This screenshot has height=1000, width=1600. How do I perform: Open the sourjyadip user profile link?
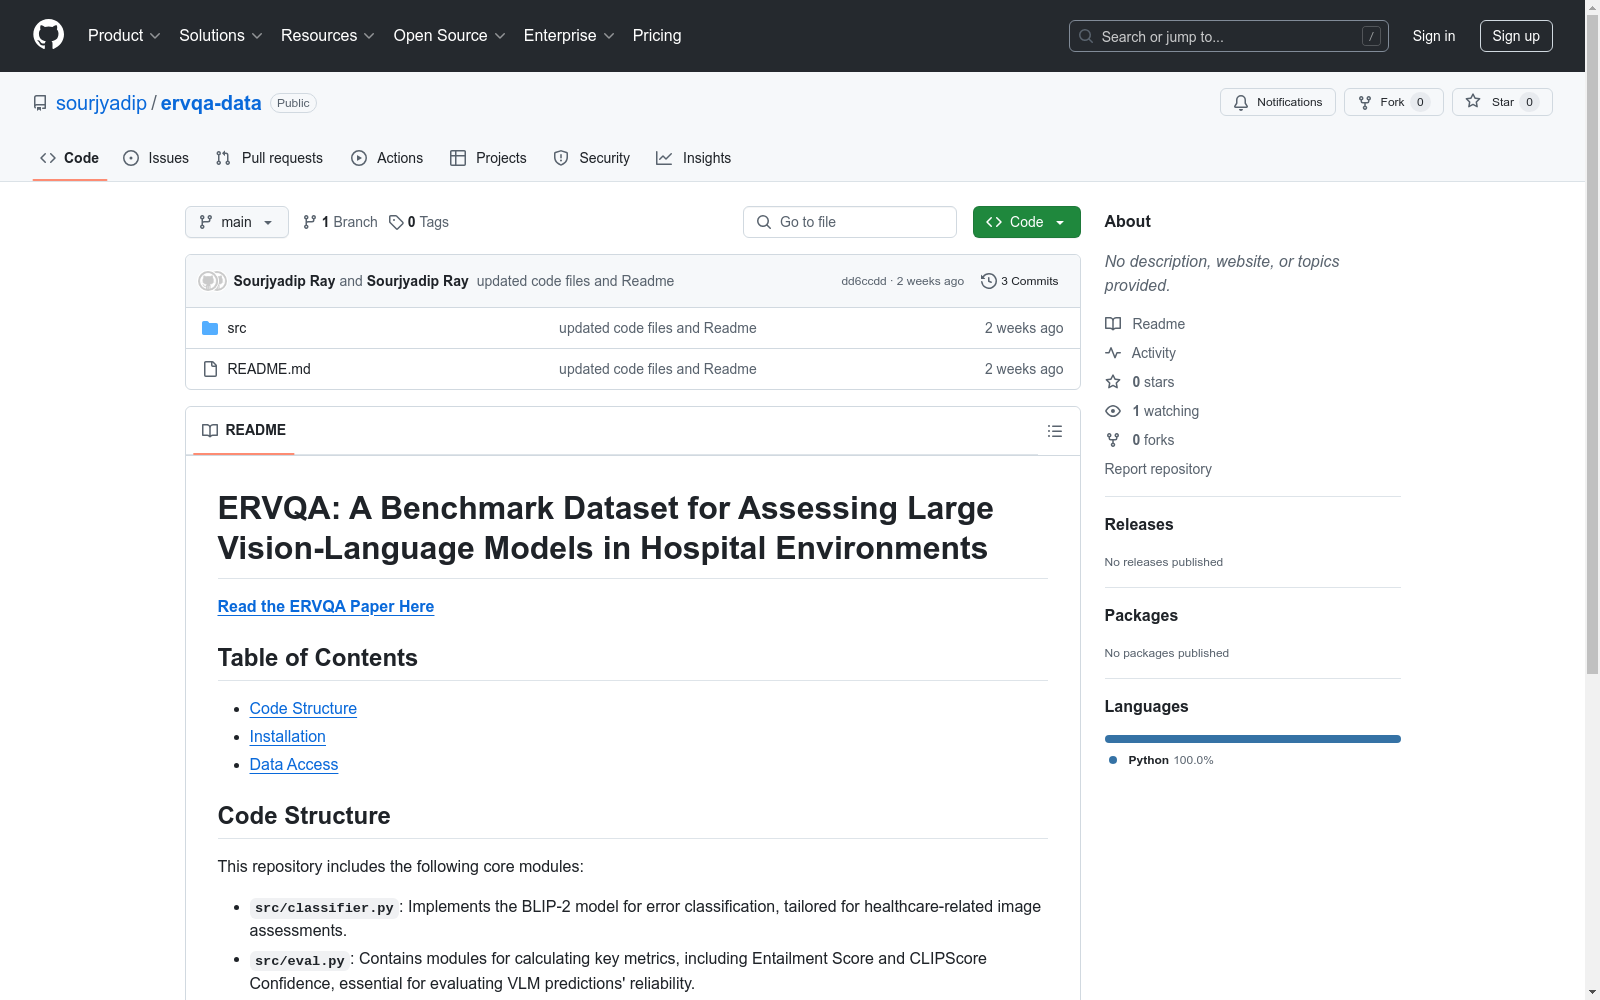(101, 103)
